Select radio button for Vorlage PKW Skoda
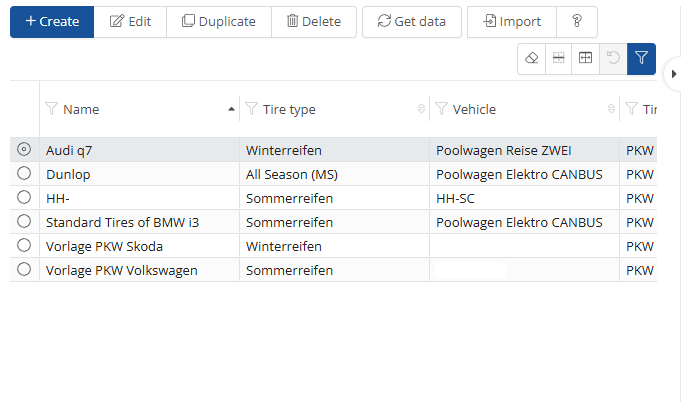 click(24, 245)
